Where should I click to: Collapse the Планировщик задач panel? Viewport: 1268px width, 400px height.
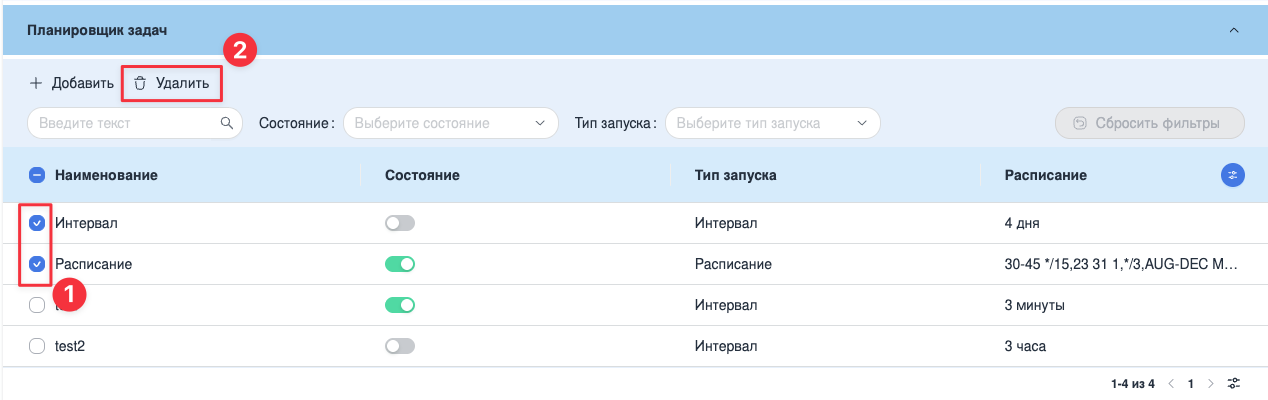pyautogui.click(x=1234, y=30)
